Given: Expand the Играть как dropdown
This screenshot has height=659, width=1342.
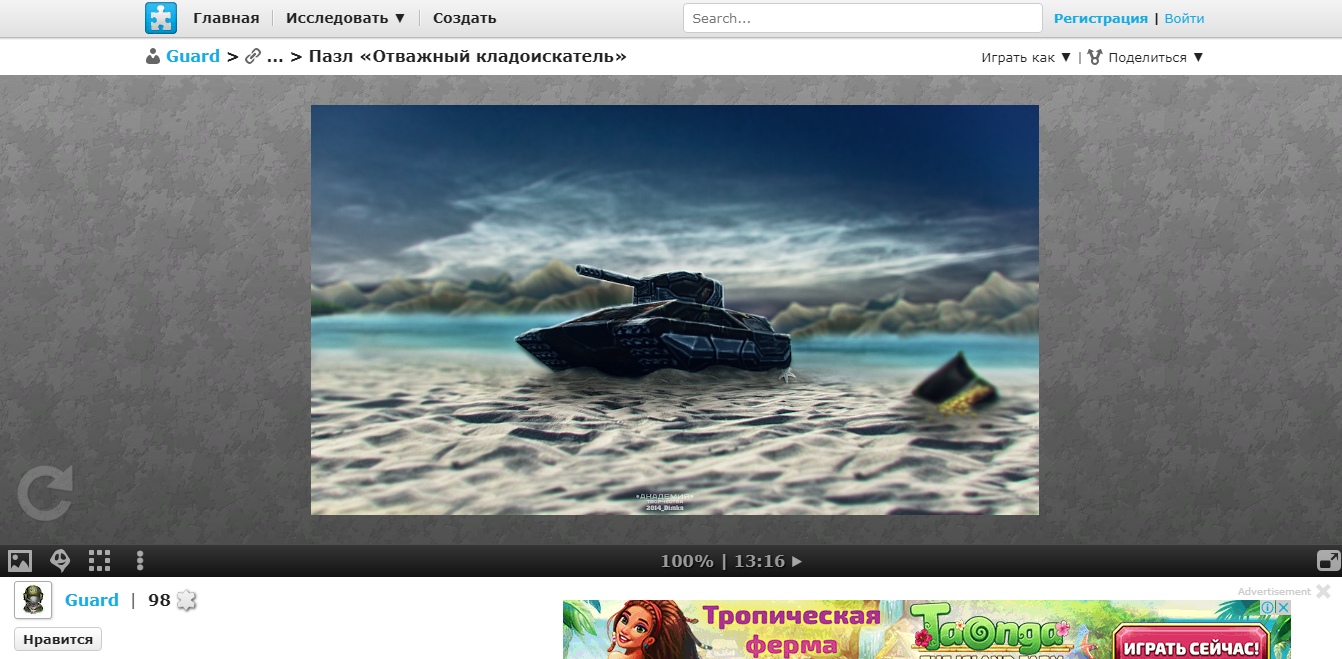Looking at the screenshot, I should (1026, 58).
